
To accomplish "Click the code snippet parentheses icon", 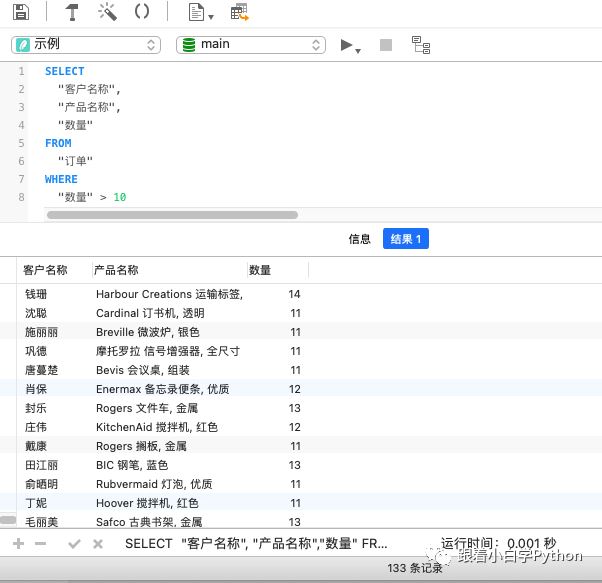I will pyautogui.click(x=142, y=12).
